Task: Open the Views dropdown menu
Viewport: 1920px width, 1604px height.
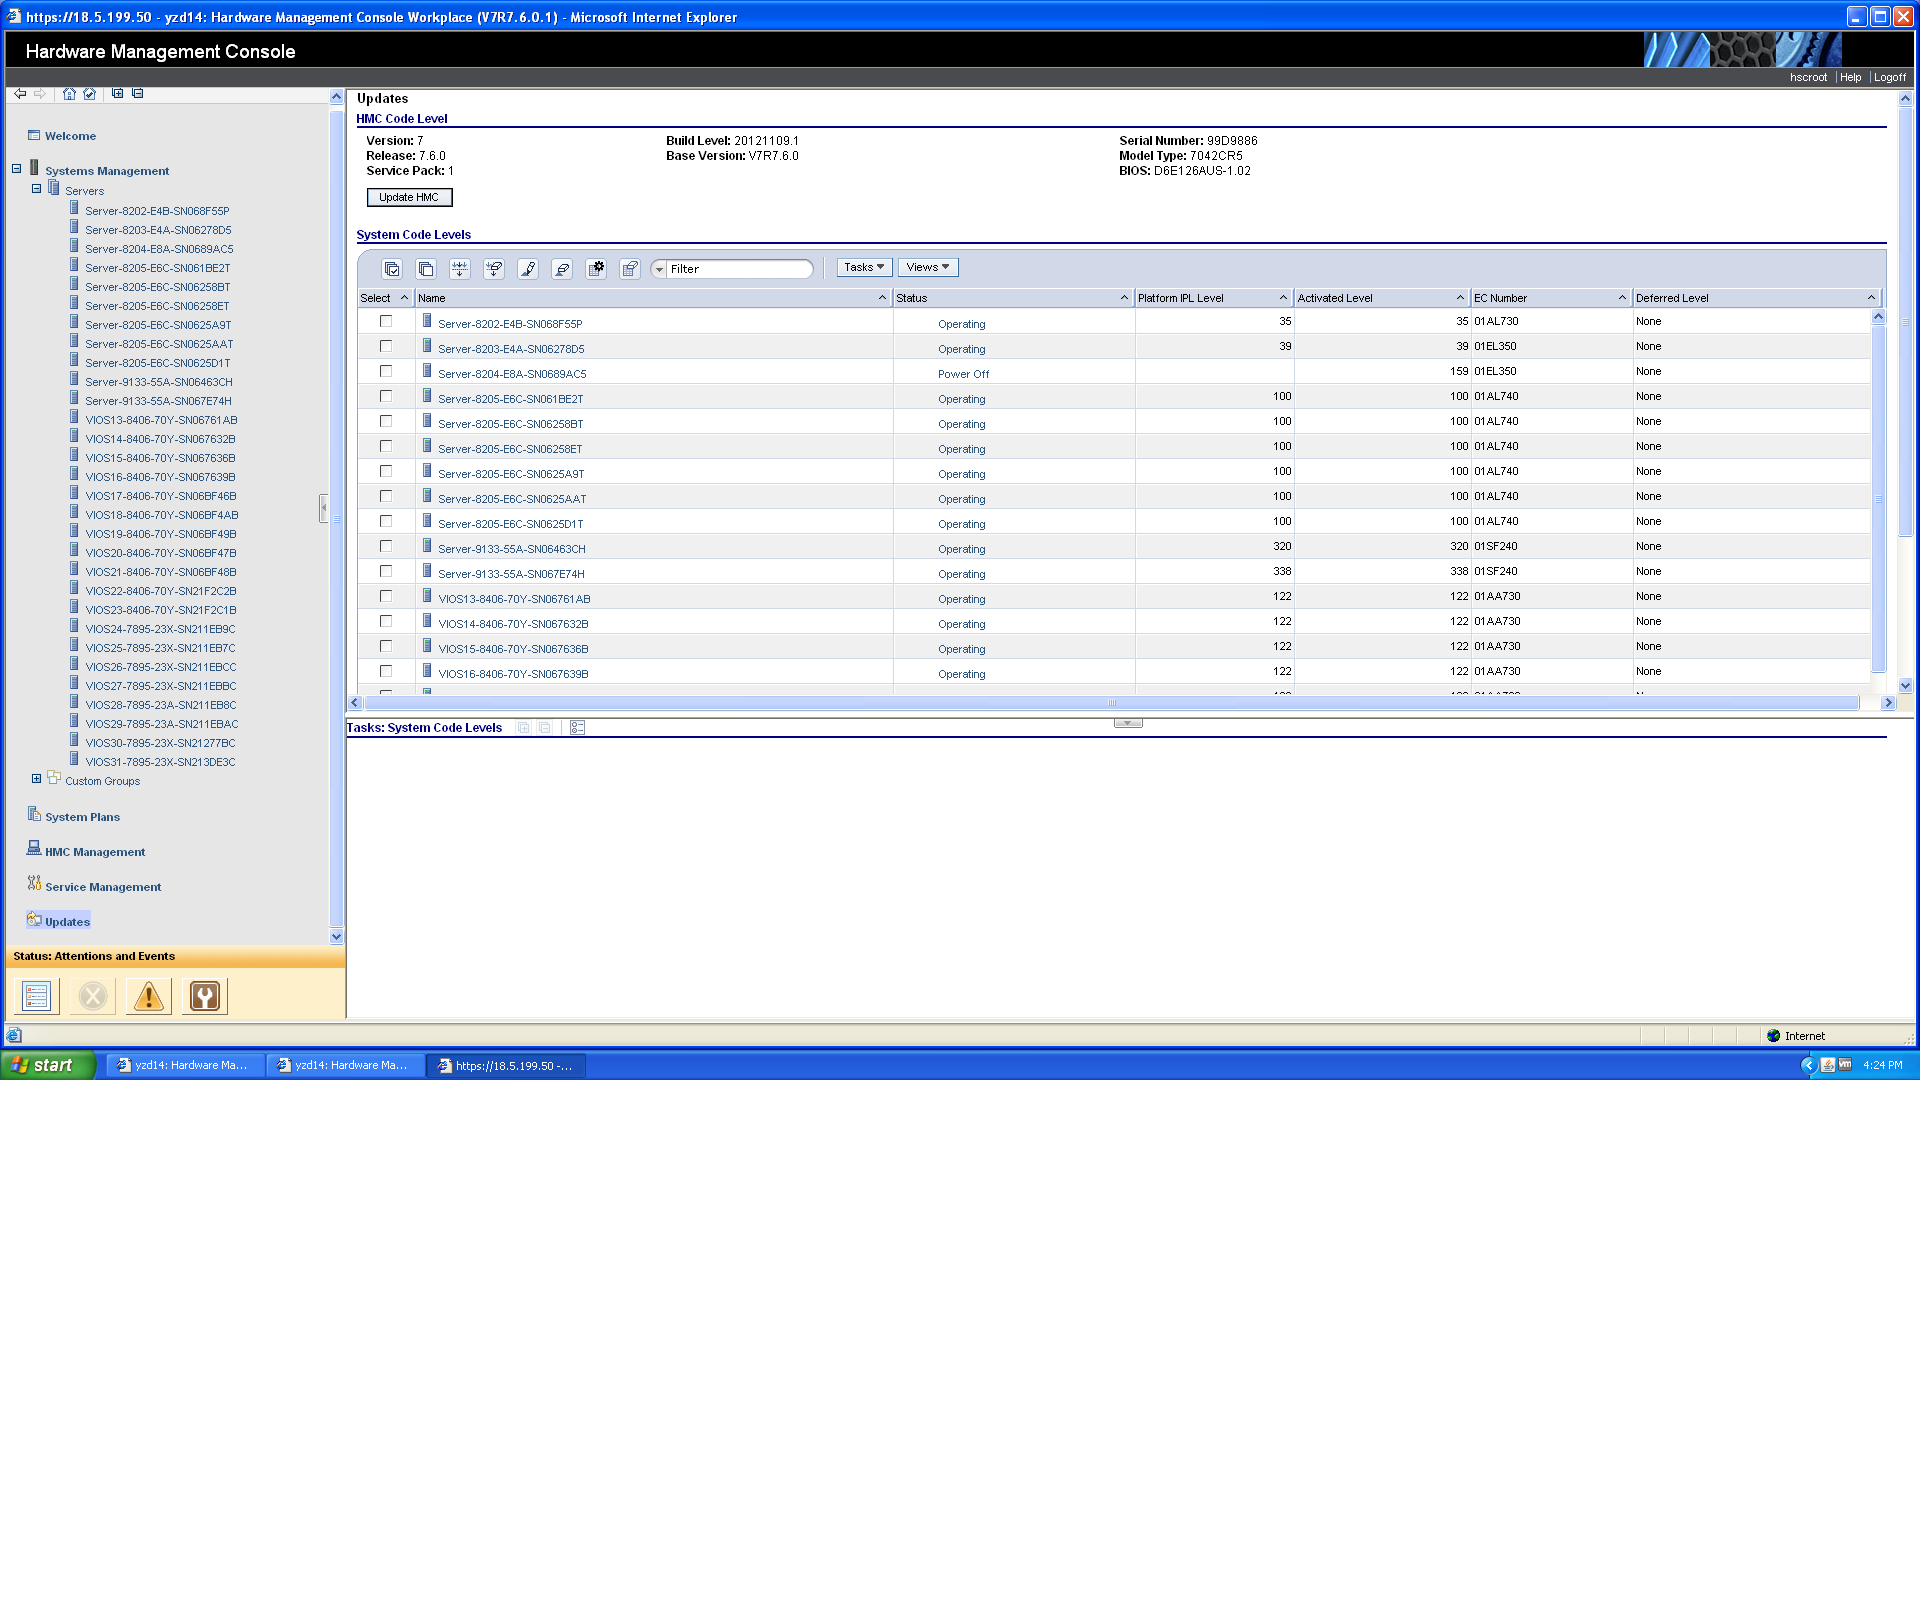Action: 928,268
